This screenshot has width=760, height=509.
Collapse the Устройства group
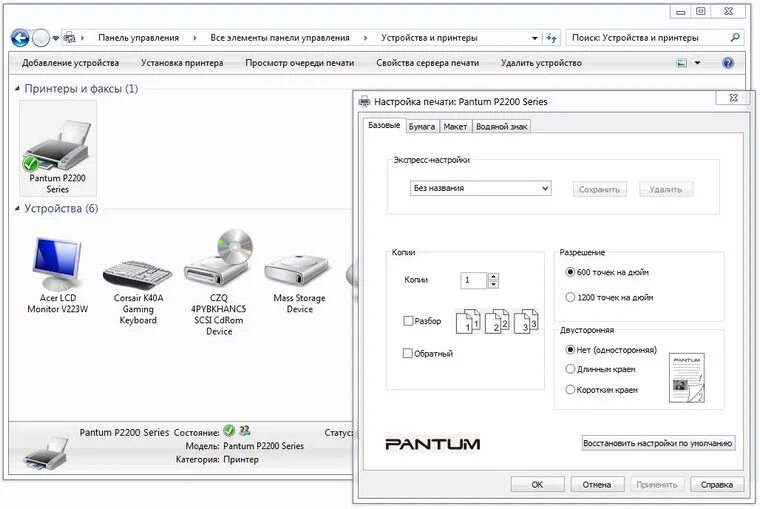[17, 208]
